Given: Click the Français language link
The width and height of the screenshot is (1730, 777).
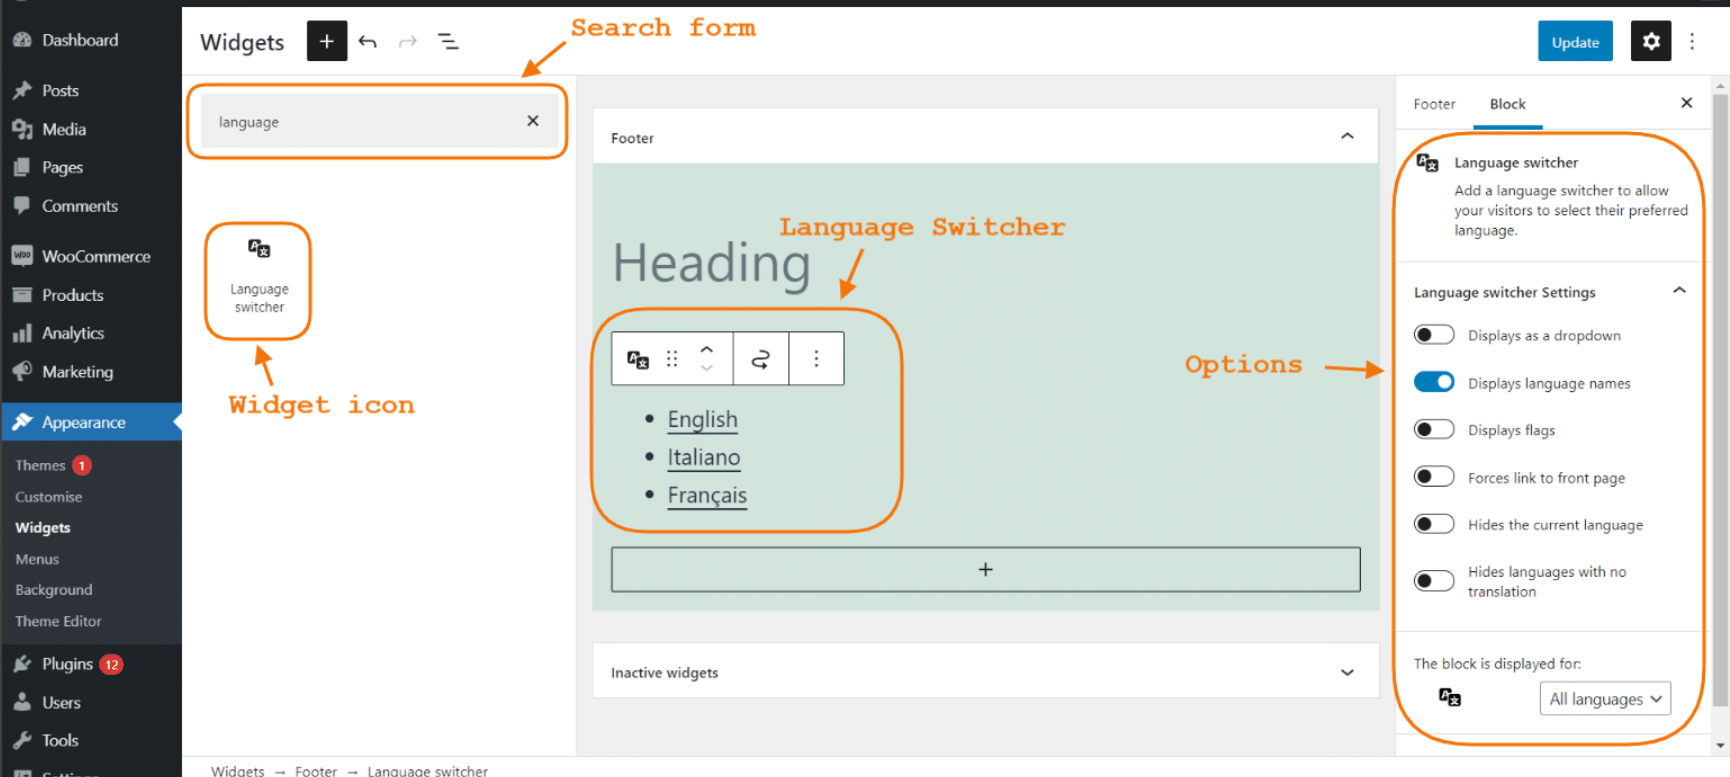Looking at the screenshot, I should [707, 496].
